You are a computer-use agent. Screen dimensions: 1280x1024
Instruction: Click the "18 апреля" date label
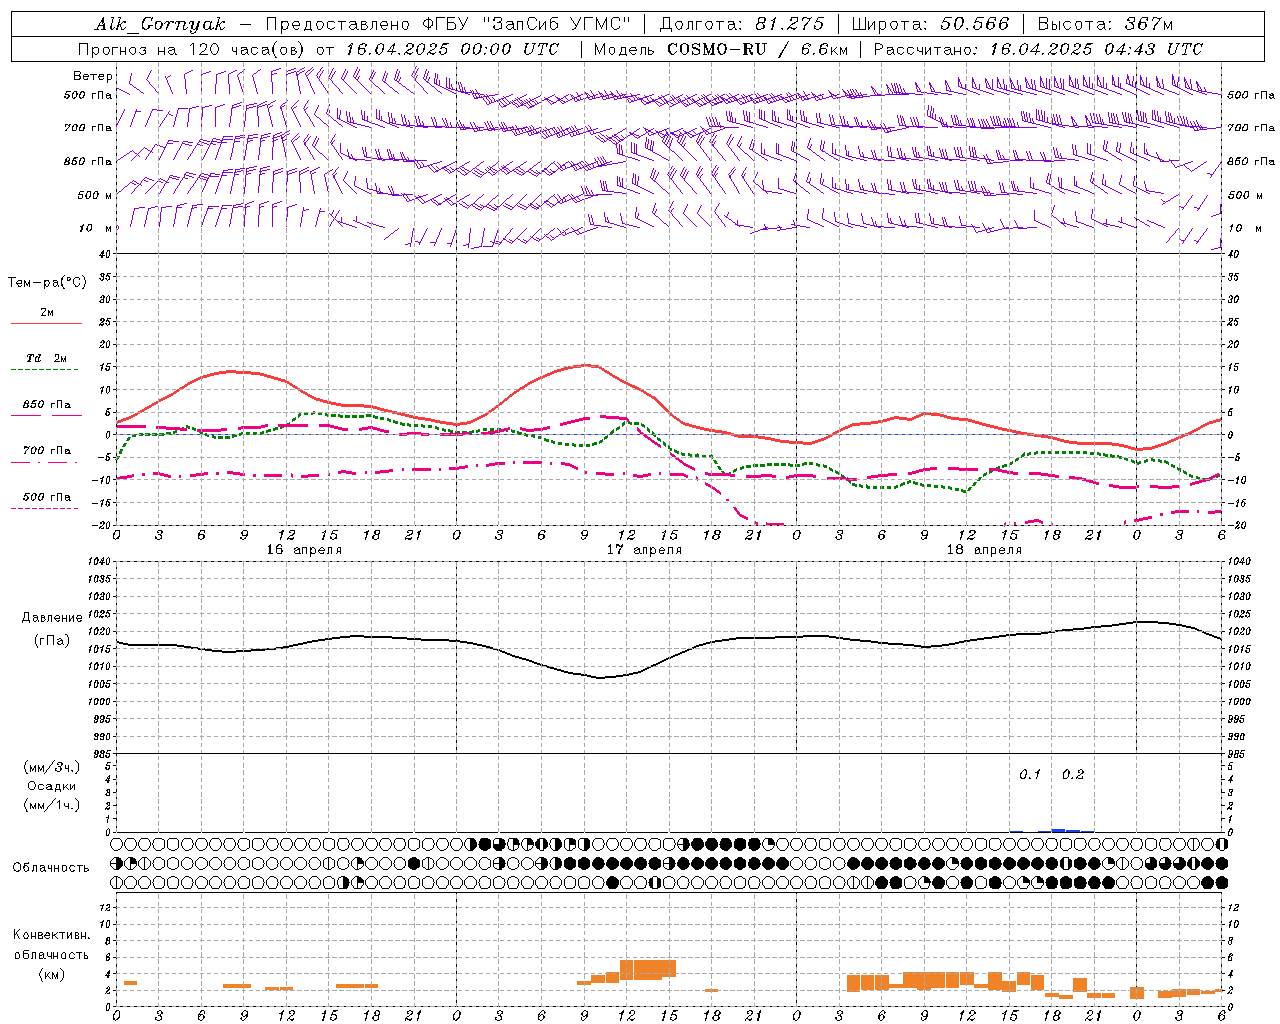(984, 550)
